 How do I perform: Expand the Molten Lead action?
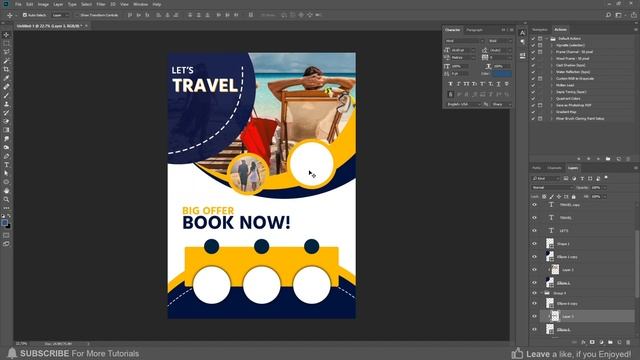[x=551, y=85]
